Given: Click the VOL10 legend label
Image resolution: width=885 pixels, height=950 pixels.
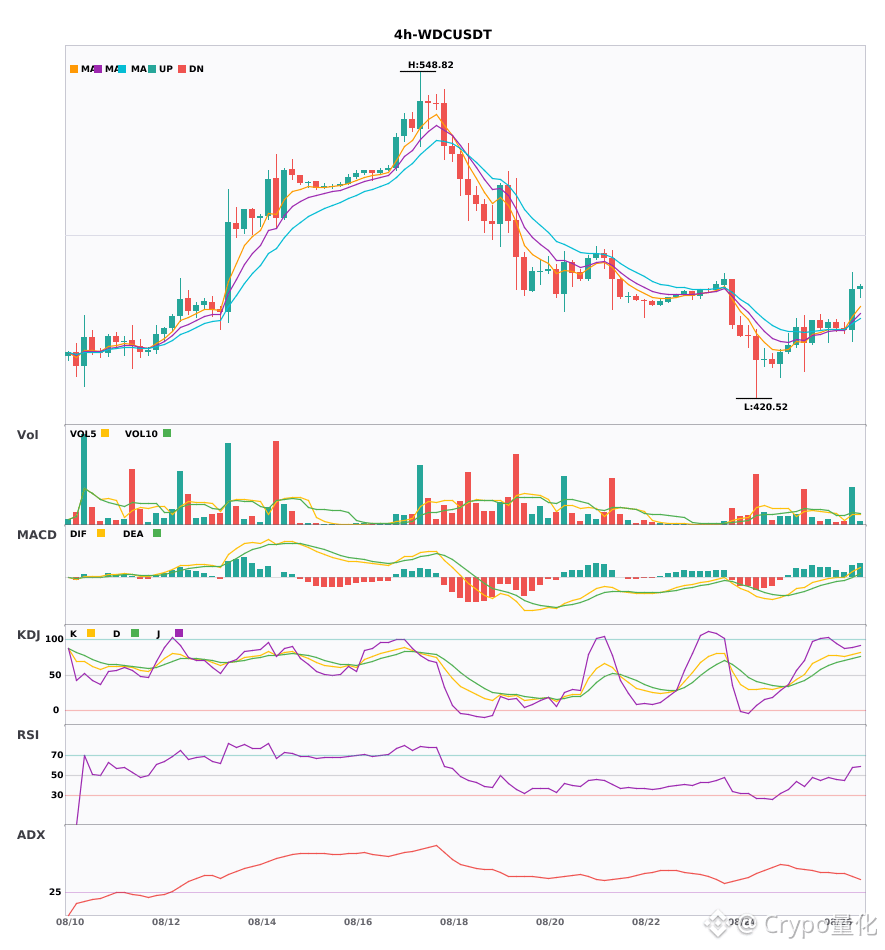Looking at the screenshot, I should [141, 434].
